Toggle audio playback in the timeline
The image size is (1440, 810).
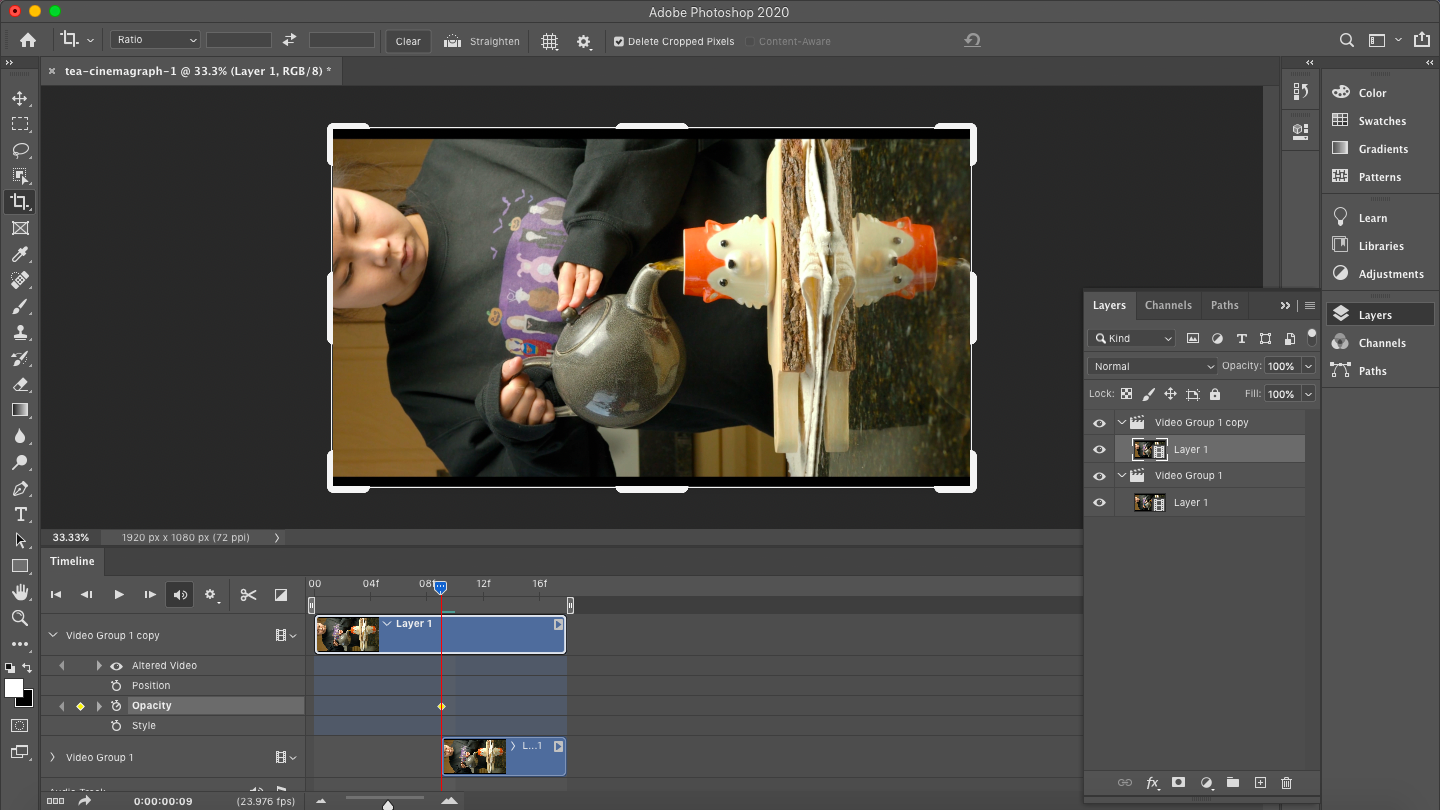[x=180, y=594]
